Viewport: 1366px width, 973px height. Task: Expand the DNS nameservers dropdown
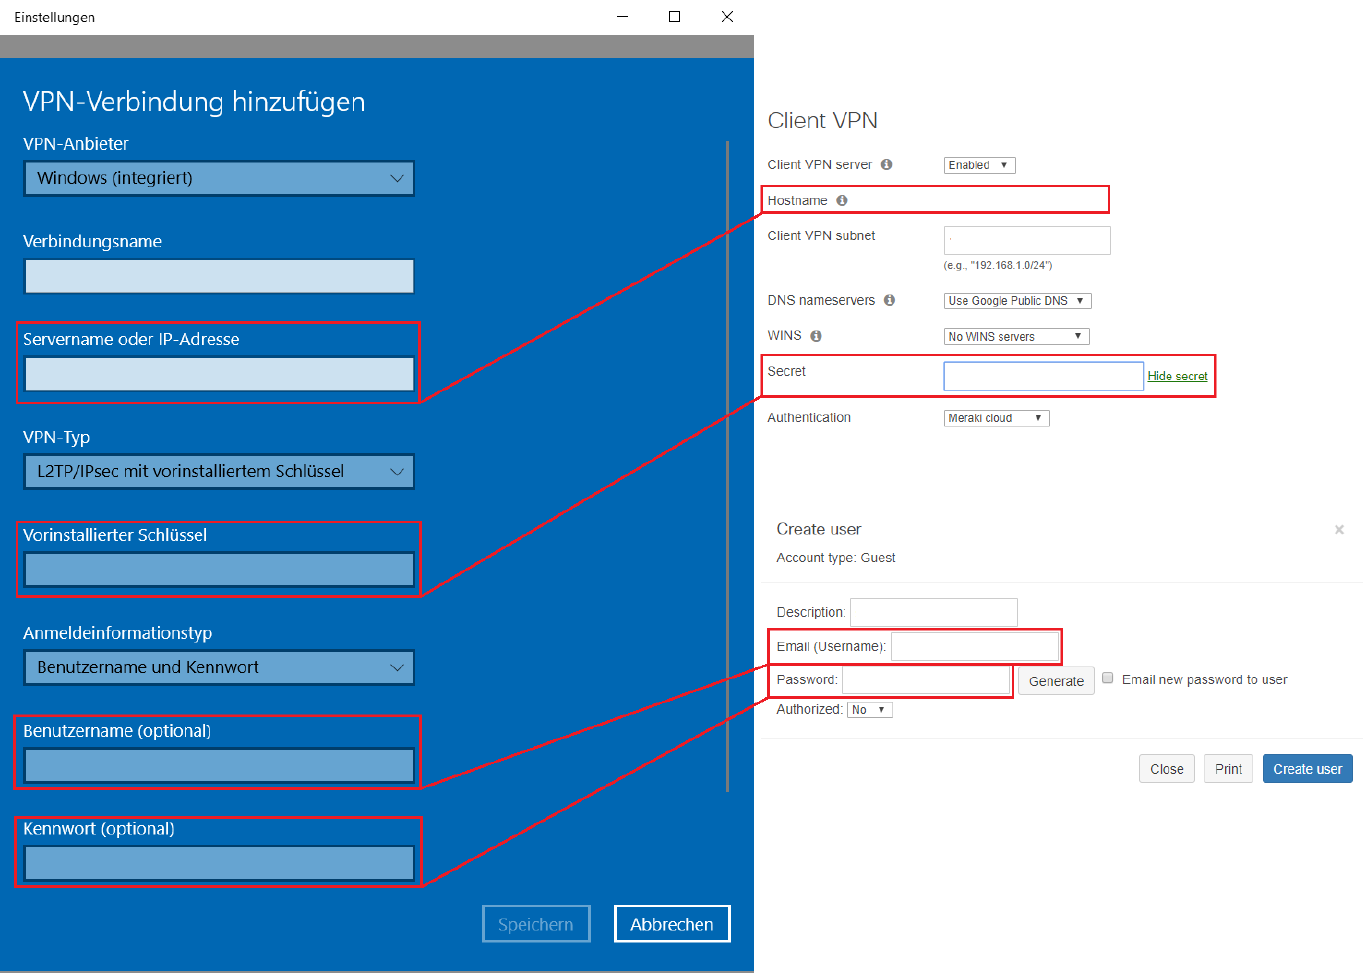(1017, 301)
